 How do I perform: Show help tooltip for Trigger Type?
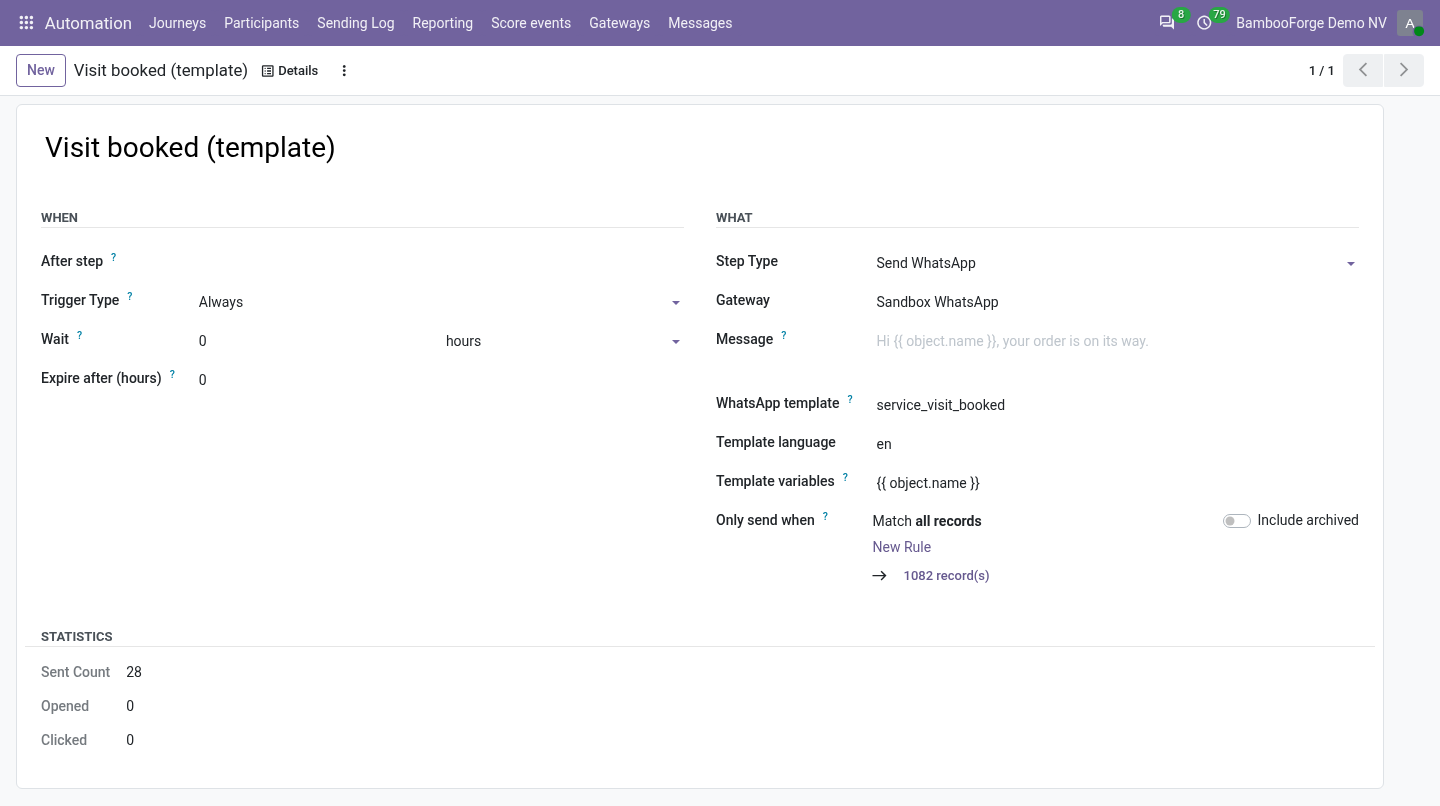pyautogui.click(x=129, y=296)
